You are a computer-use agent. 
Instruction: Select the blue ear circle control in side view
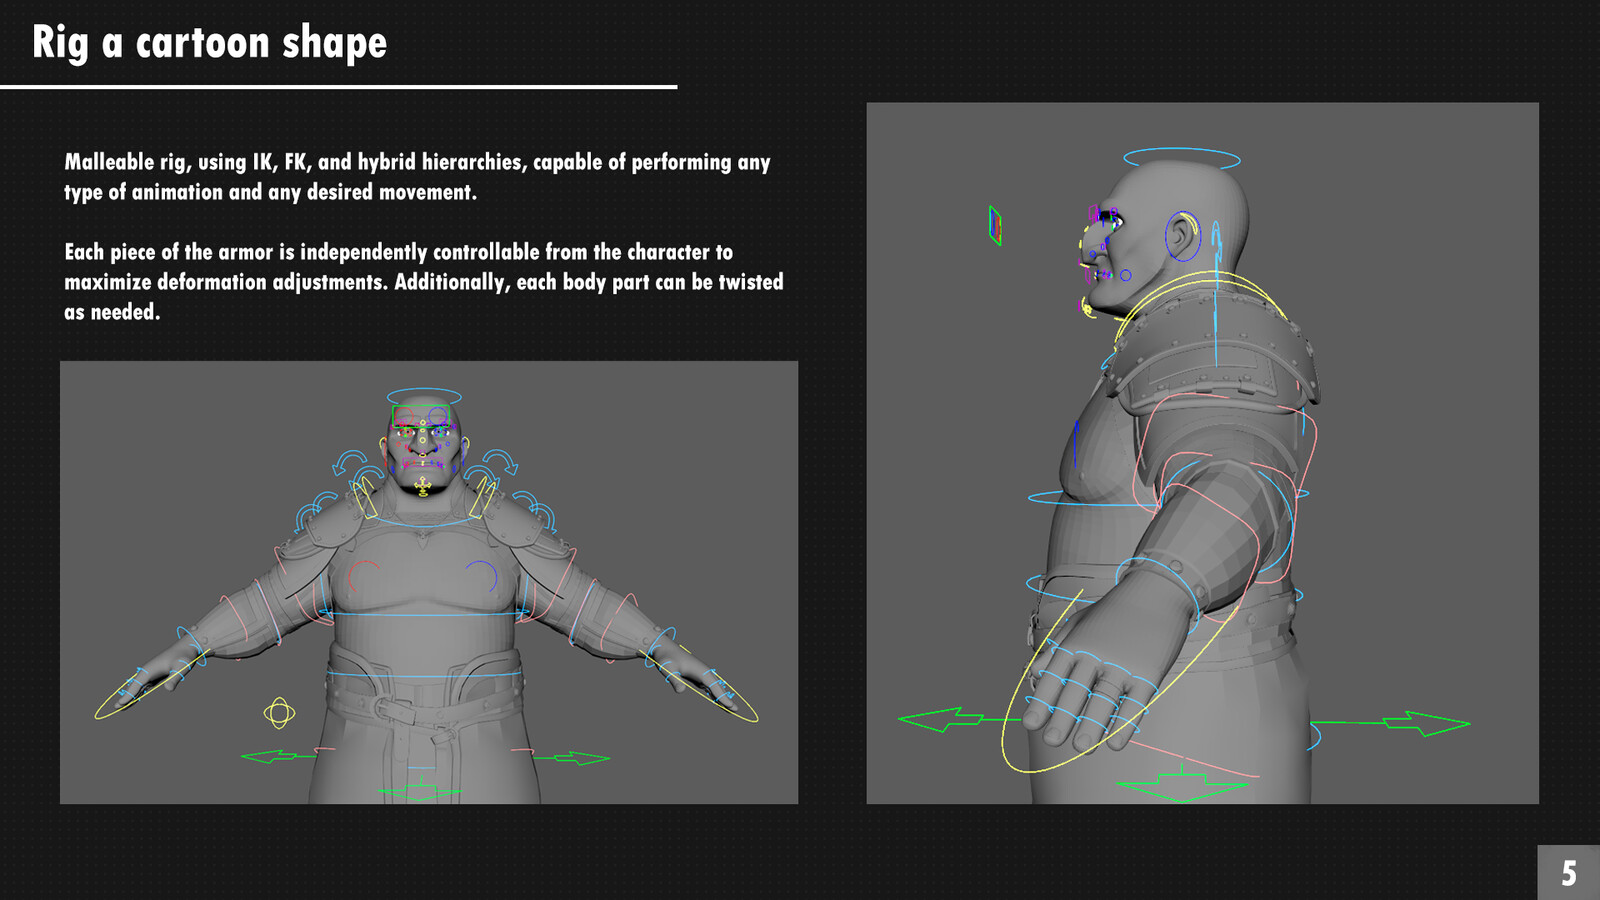(x=1183, y=237)
